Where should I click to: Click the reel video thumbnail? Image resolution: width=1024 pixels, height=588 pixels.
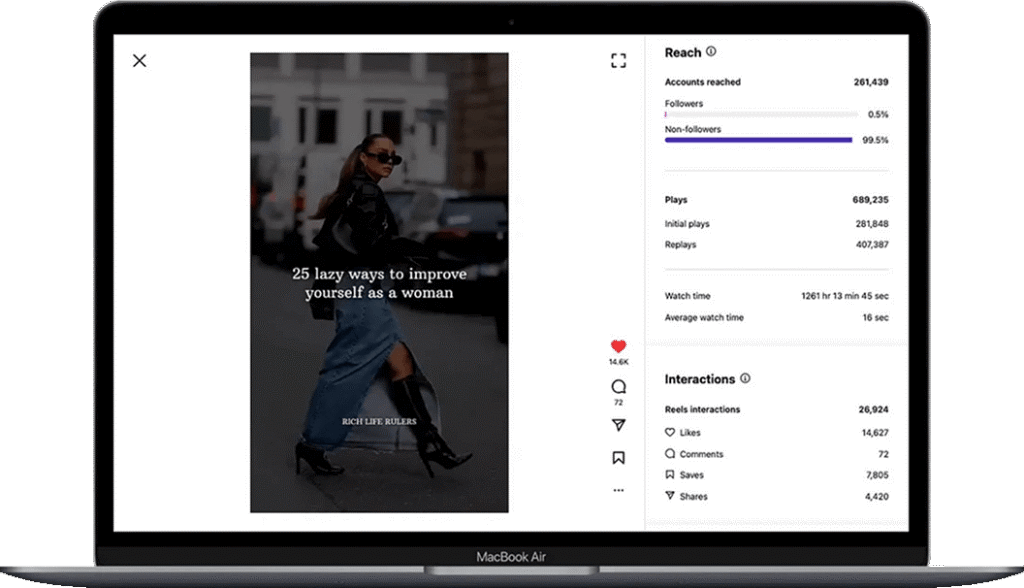coord(379,282)
